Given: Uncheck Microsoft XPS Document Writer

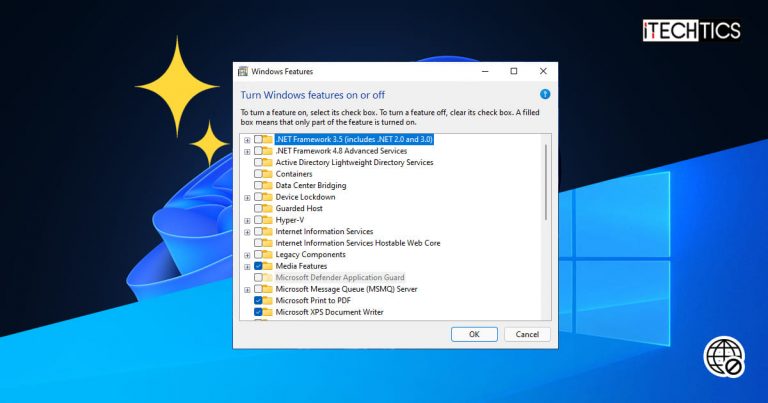Looking at the screenshot, I should tap(258, 312).
